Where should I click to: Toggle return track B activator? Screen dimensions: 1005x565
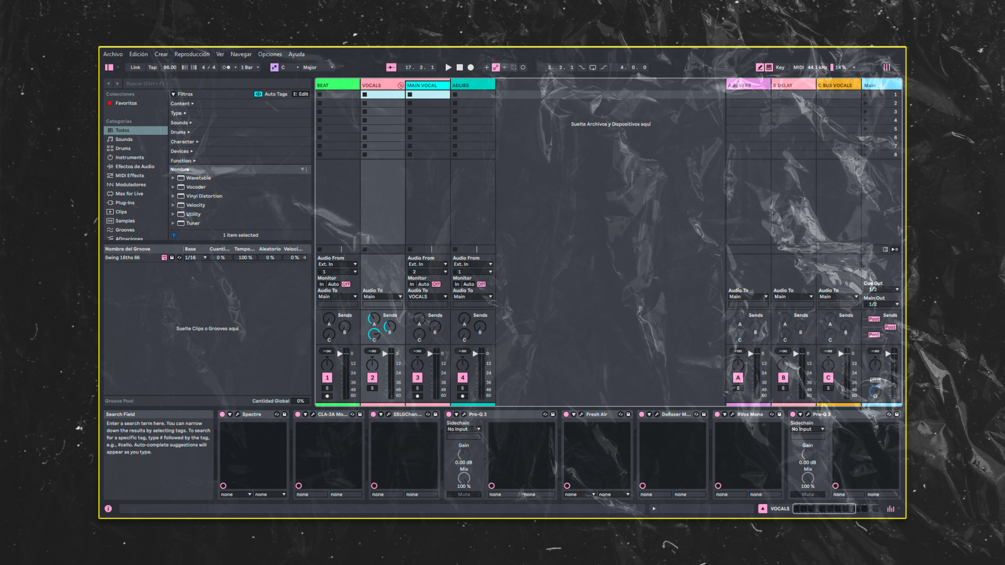point(783,378)
